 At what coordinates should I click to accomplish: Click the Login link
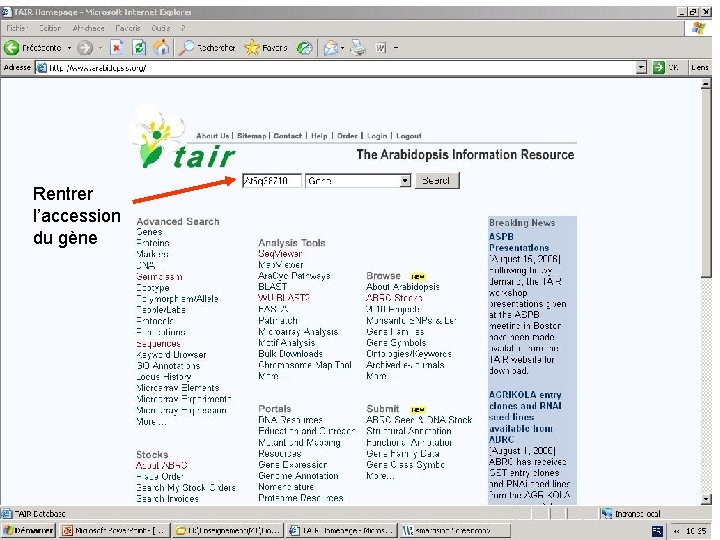377,136
